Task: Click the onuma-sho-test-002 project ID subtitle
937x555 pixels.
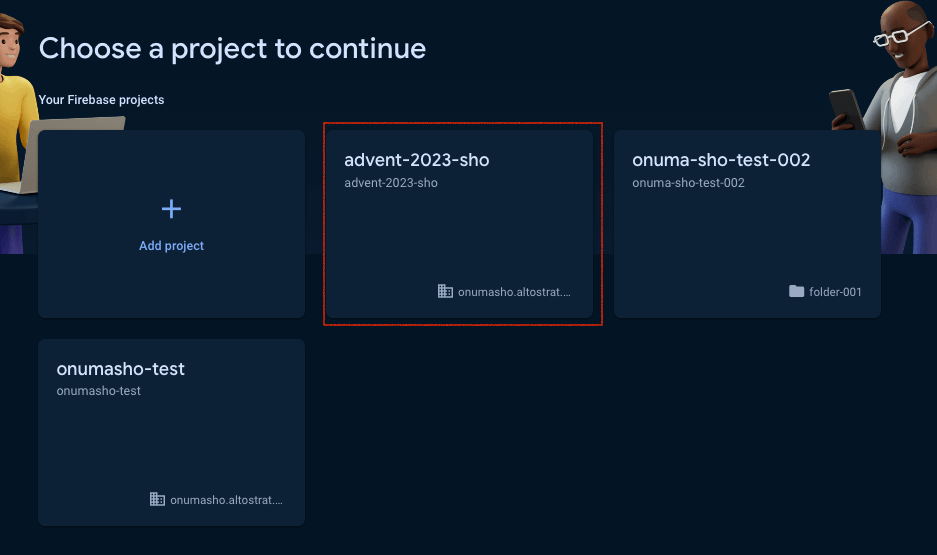Action: (x=688, y=183)
